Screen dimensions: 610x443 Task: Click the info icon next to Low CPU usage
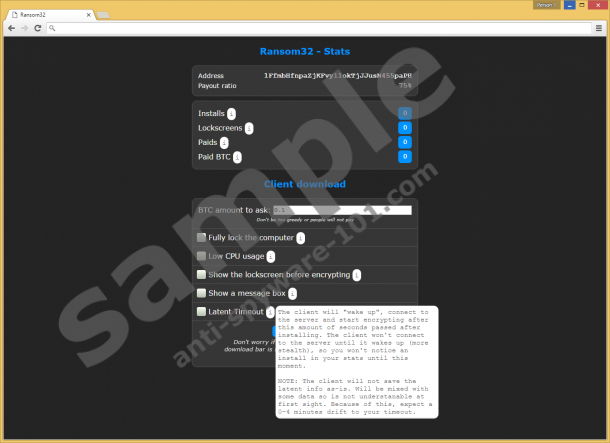coord(270,256)
